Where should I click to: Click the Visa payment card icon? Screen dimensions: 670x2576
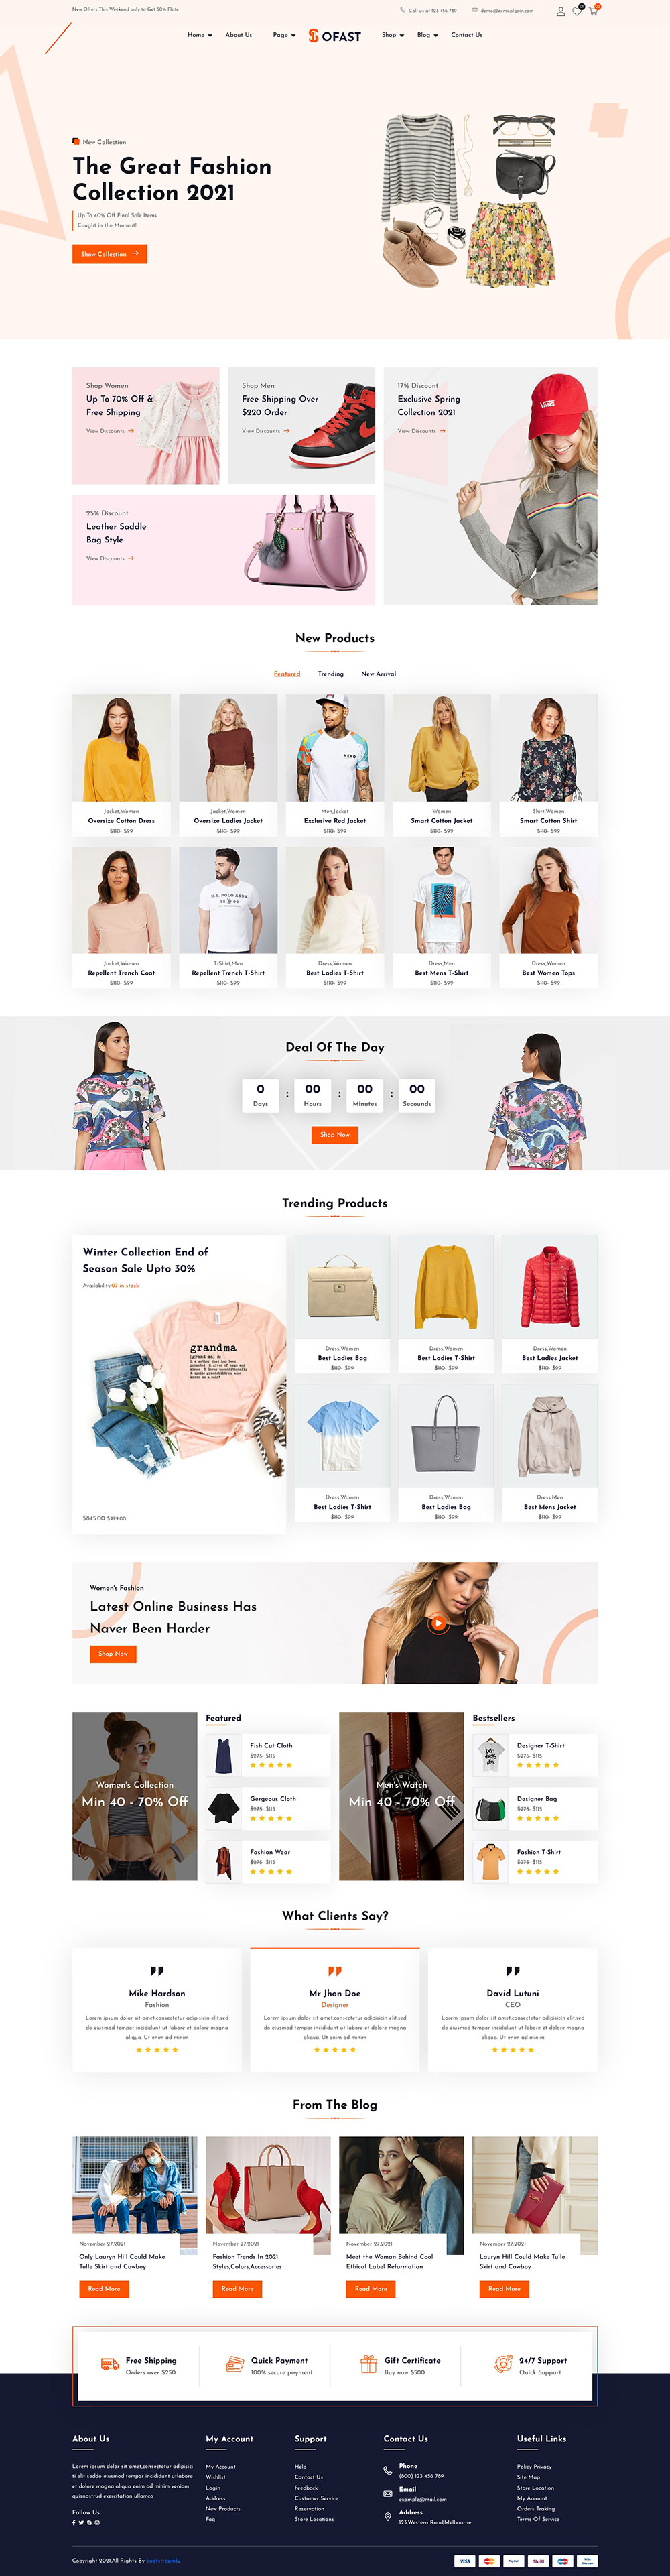tap(464, 2561)
